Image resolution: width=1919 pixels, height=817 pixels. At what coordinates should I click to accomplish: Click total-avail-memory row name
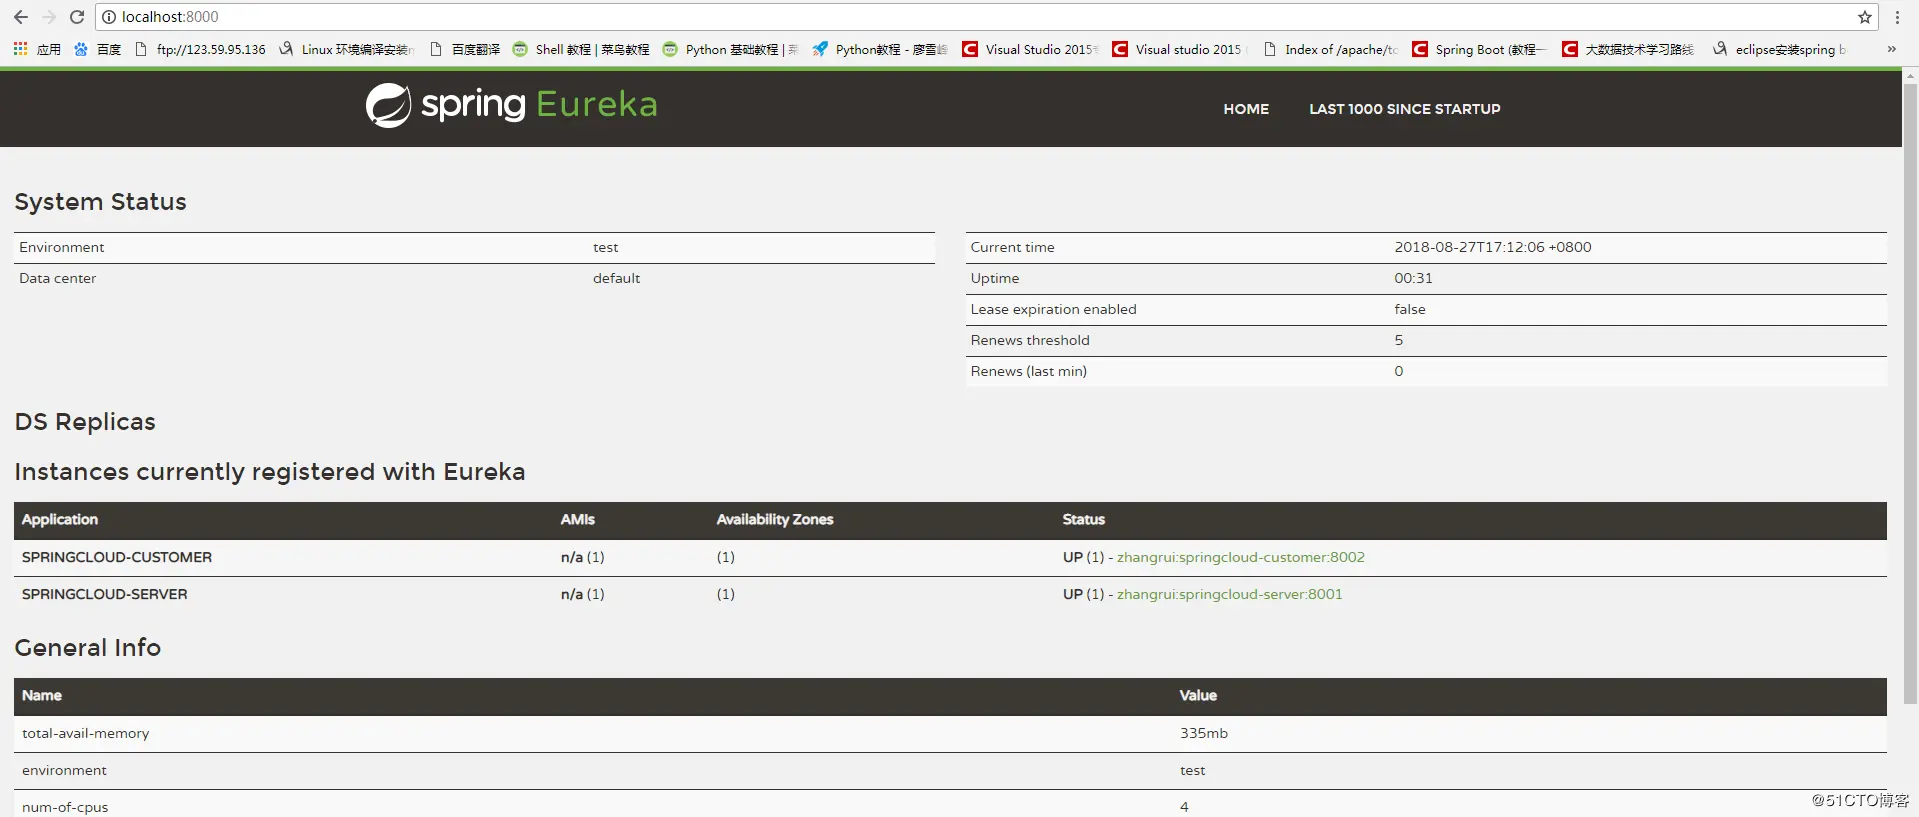(86, 733)
